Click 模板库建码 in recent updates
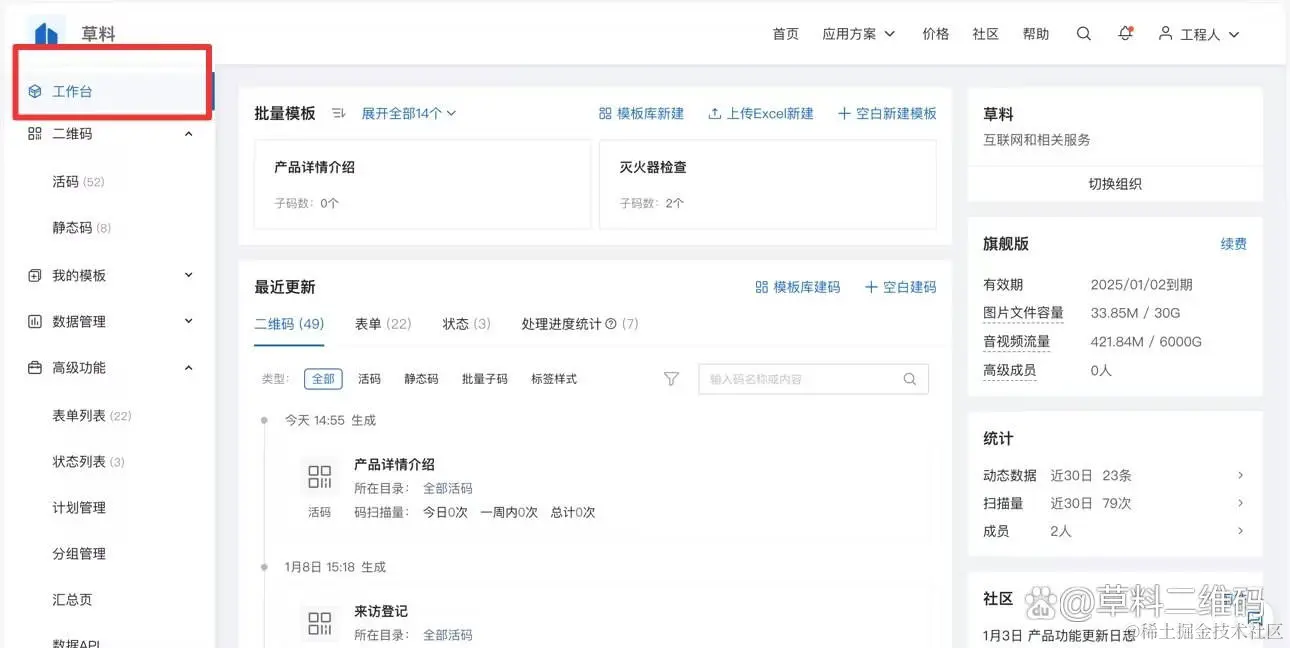1290x648 pixels. pyautogui.click(x=797, y=287)
